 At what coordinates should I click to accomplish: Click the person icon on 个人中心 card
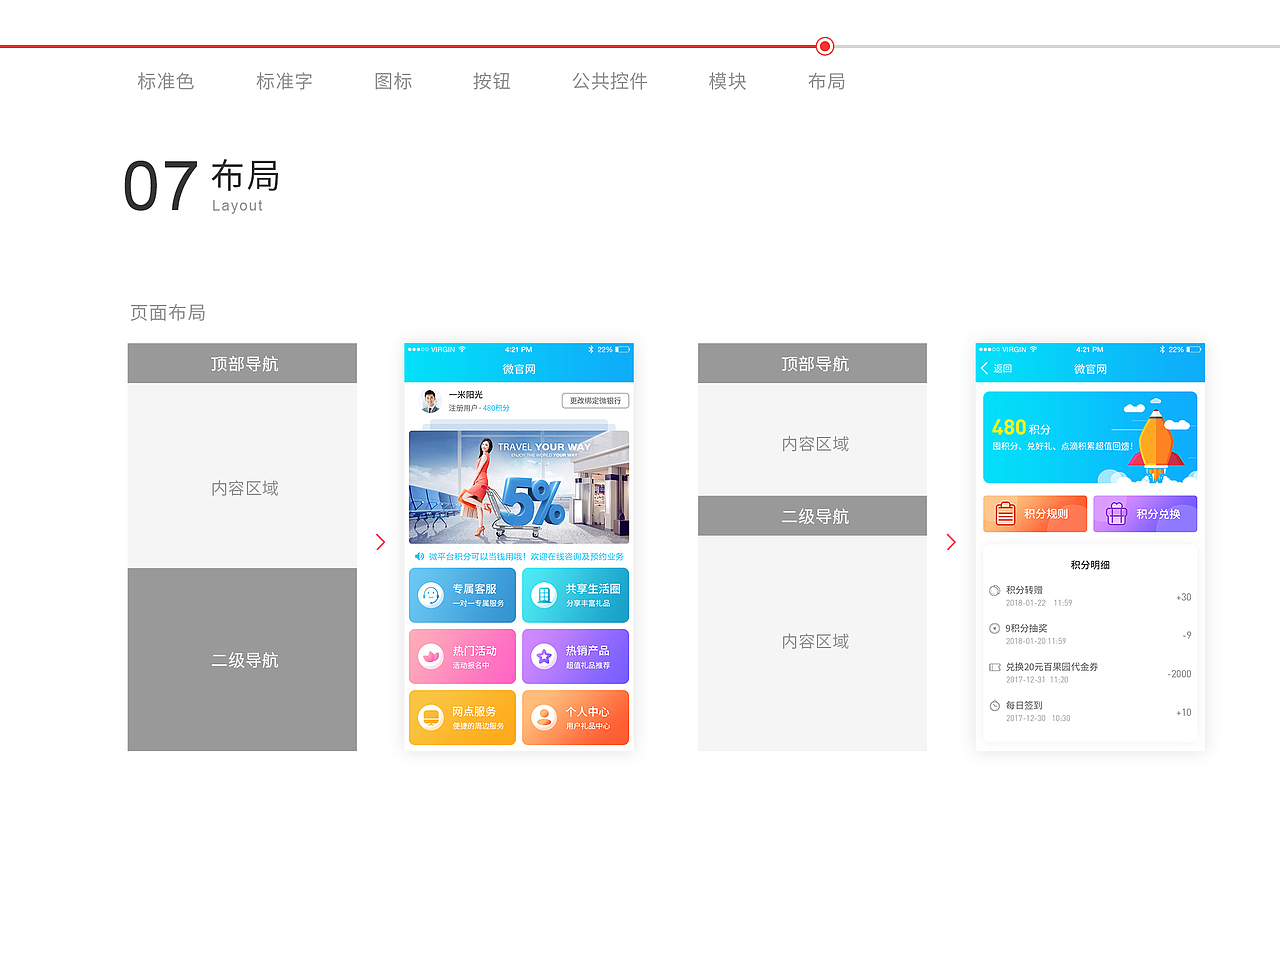[x=543, y=714]
